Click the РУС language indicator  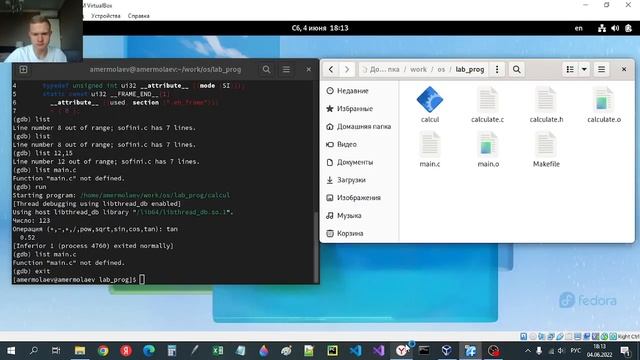pos(576,351)
